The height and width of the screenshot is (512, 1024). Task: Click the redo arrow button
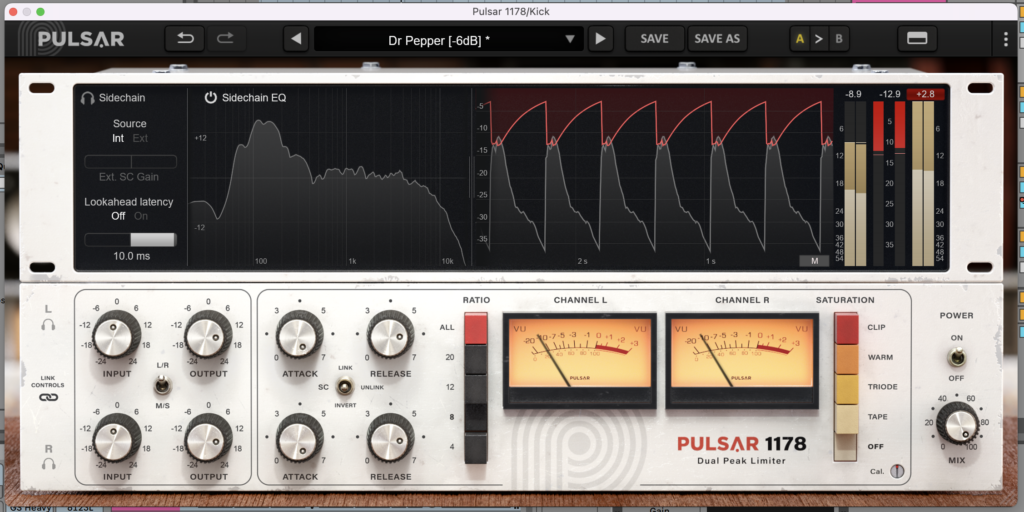pyautogui.click(x=225, y=39)
